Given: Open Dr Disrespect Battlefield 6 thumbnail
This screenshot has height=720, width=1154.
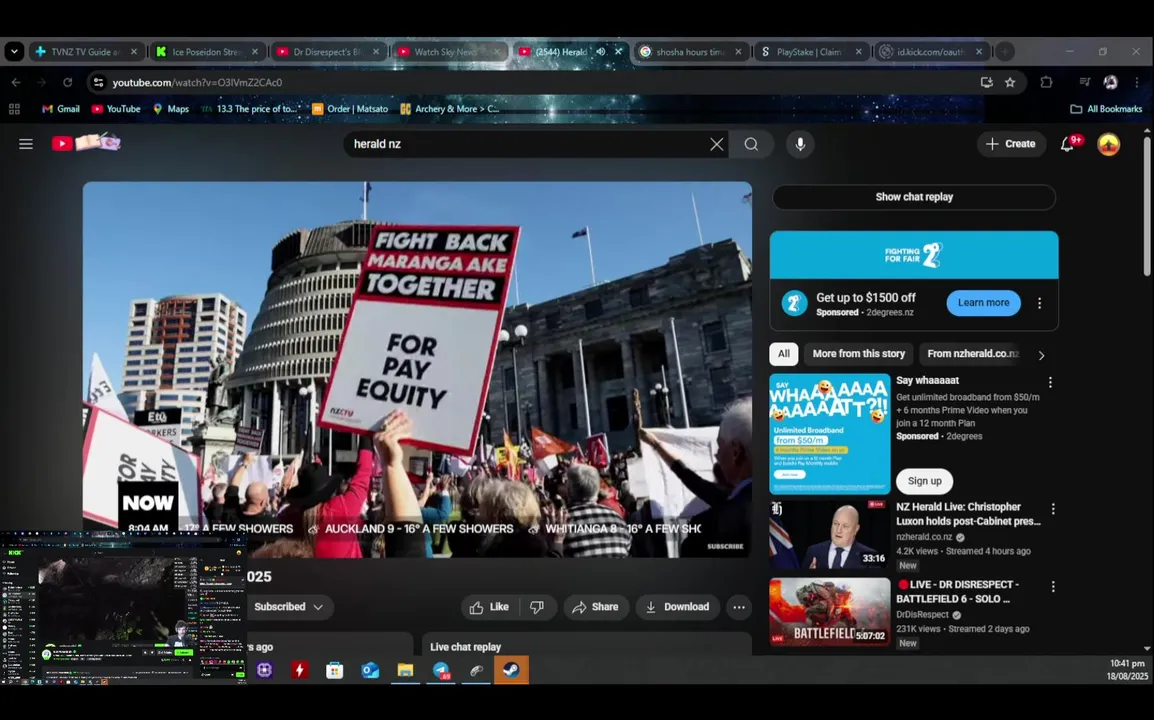Looking at the screenshot, I should 829,611.
